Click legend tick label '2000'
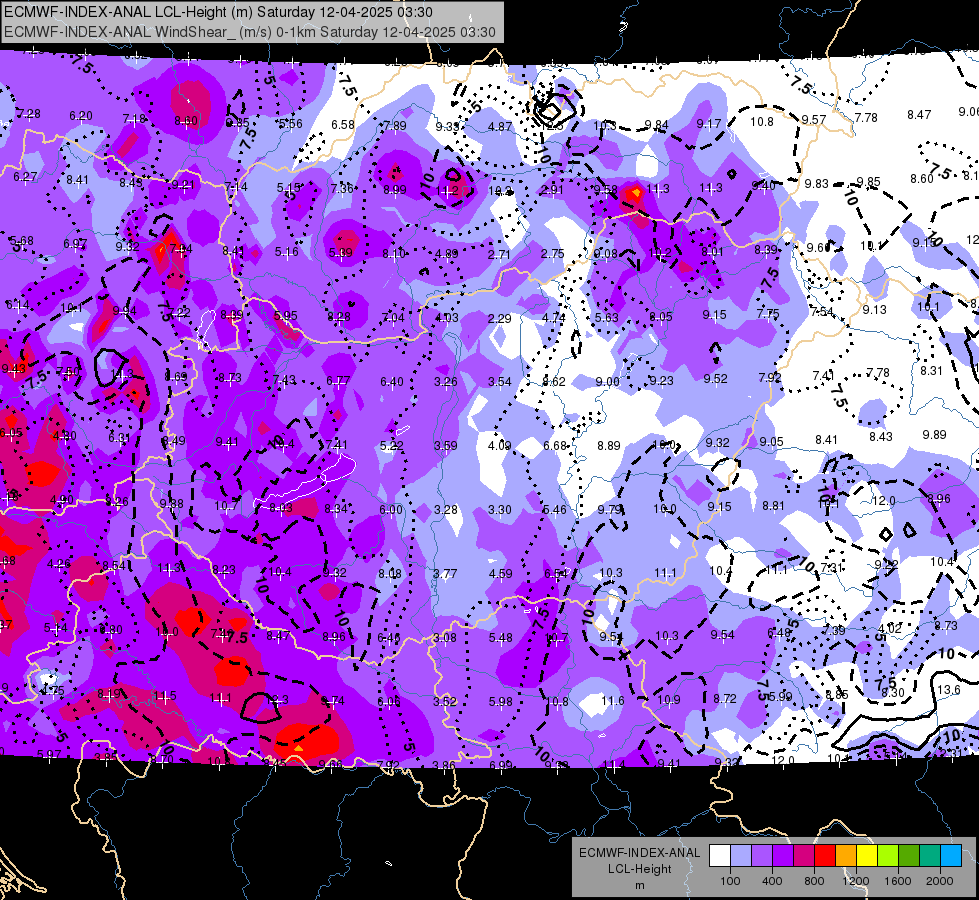979x900 pixels. pos(940,881)
